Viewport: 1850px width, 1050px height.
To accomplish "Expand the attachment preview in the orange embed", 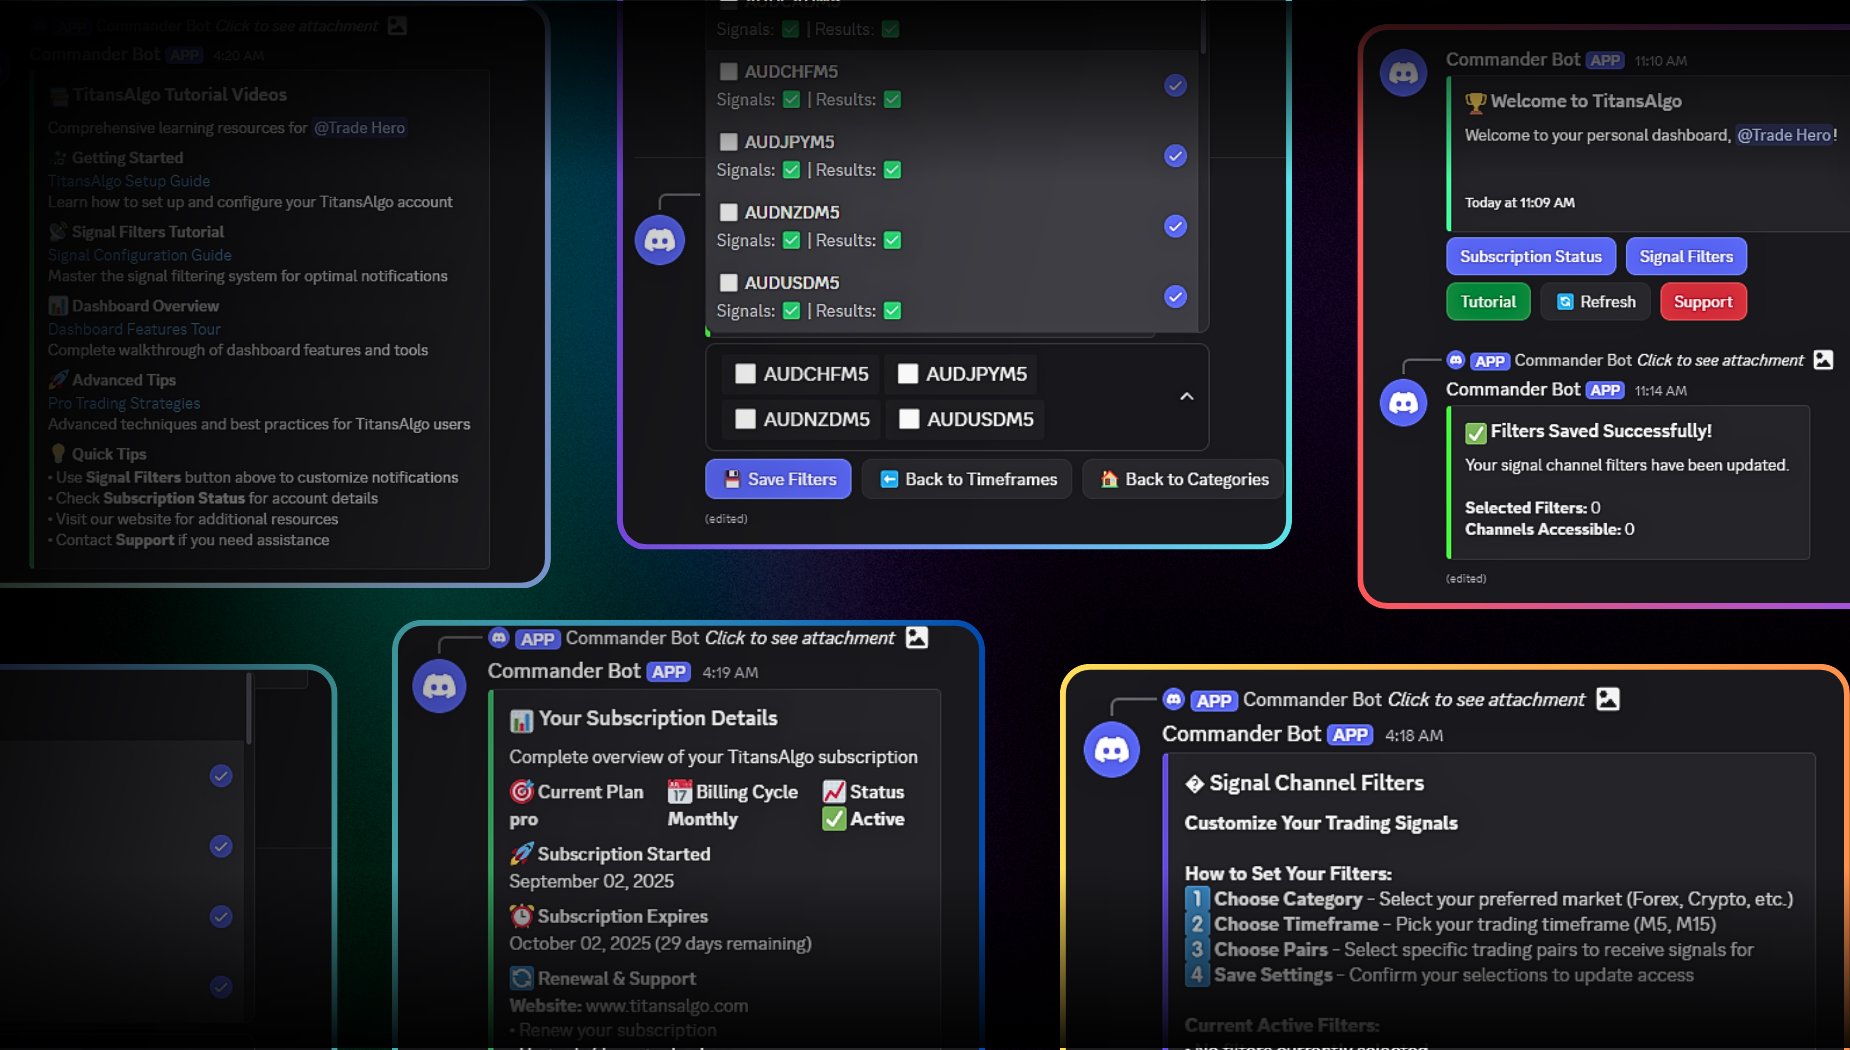I will coord(1607,700).
